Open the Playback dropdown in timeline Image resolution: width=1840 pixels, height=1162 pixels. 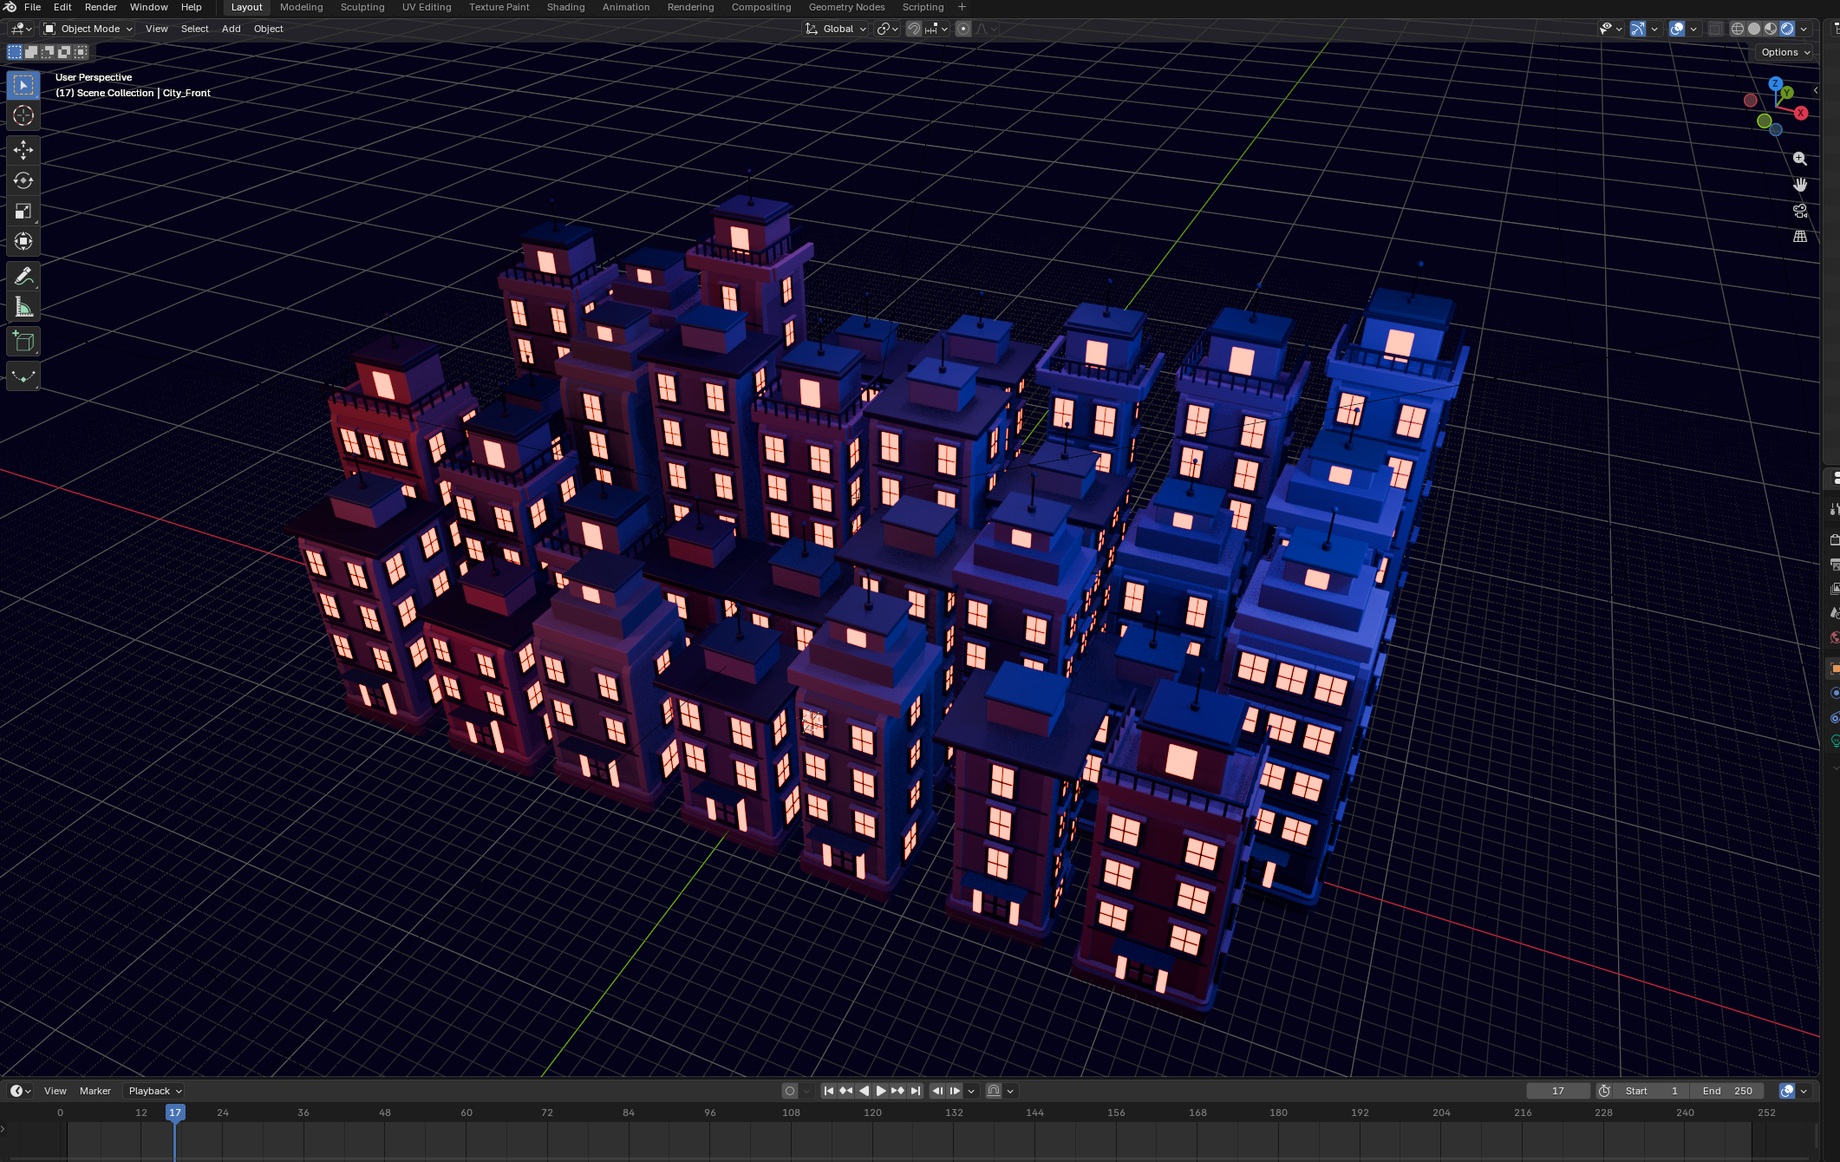[155, 1091]
